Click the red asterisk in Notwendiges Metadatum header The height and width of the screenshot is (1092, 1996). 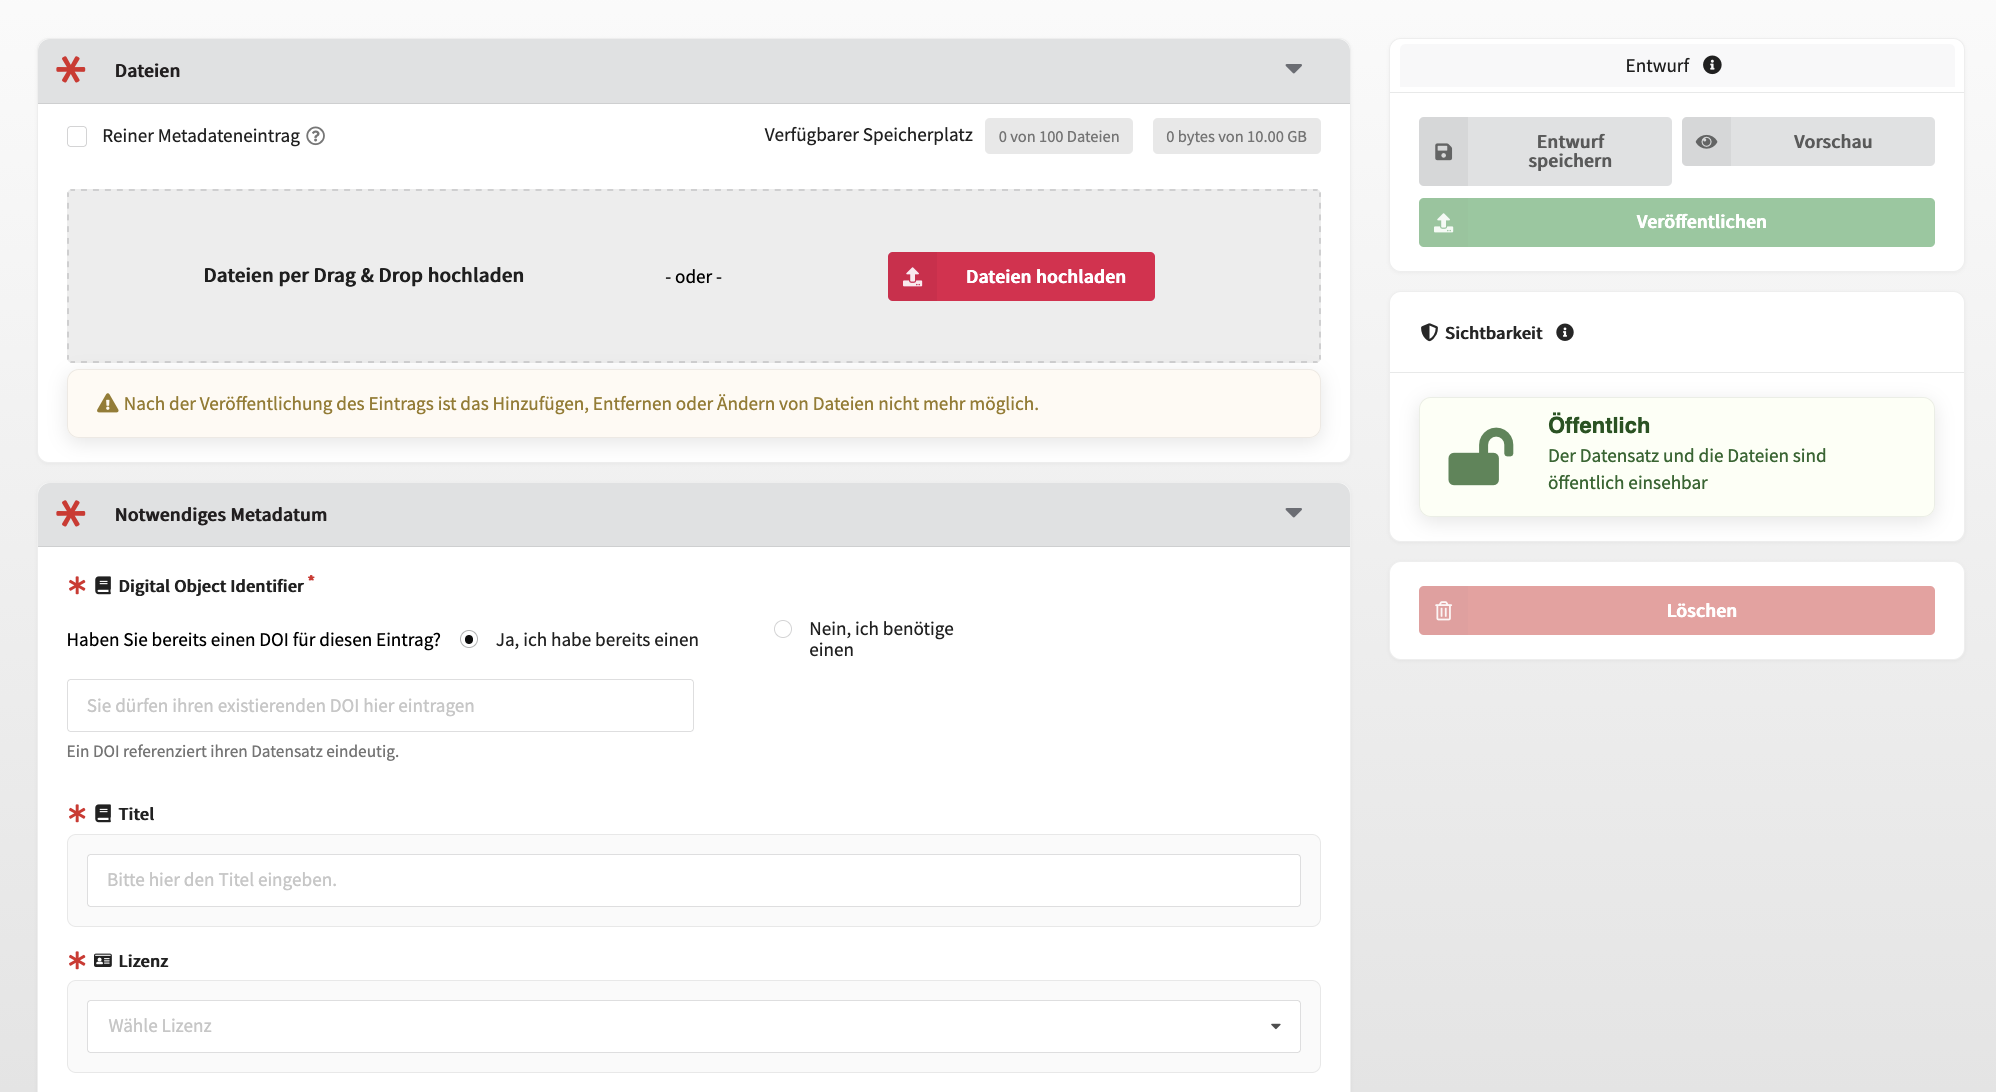tap(71, 514)
